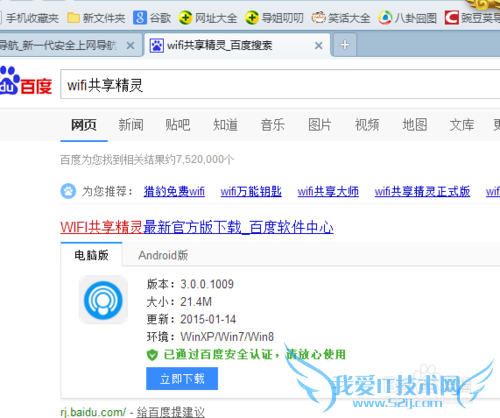Switch to 文库 search results
Image resolution: width=500 pixels, height=418 pixels.
462,125
